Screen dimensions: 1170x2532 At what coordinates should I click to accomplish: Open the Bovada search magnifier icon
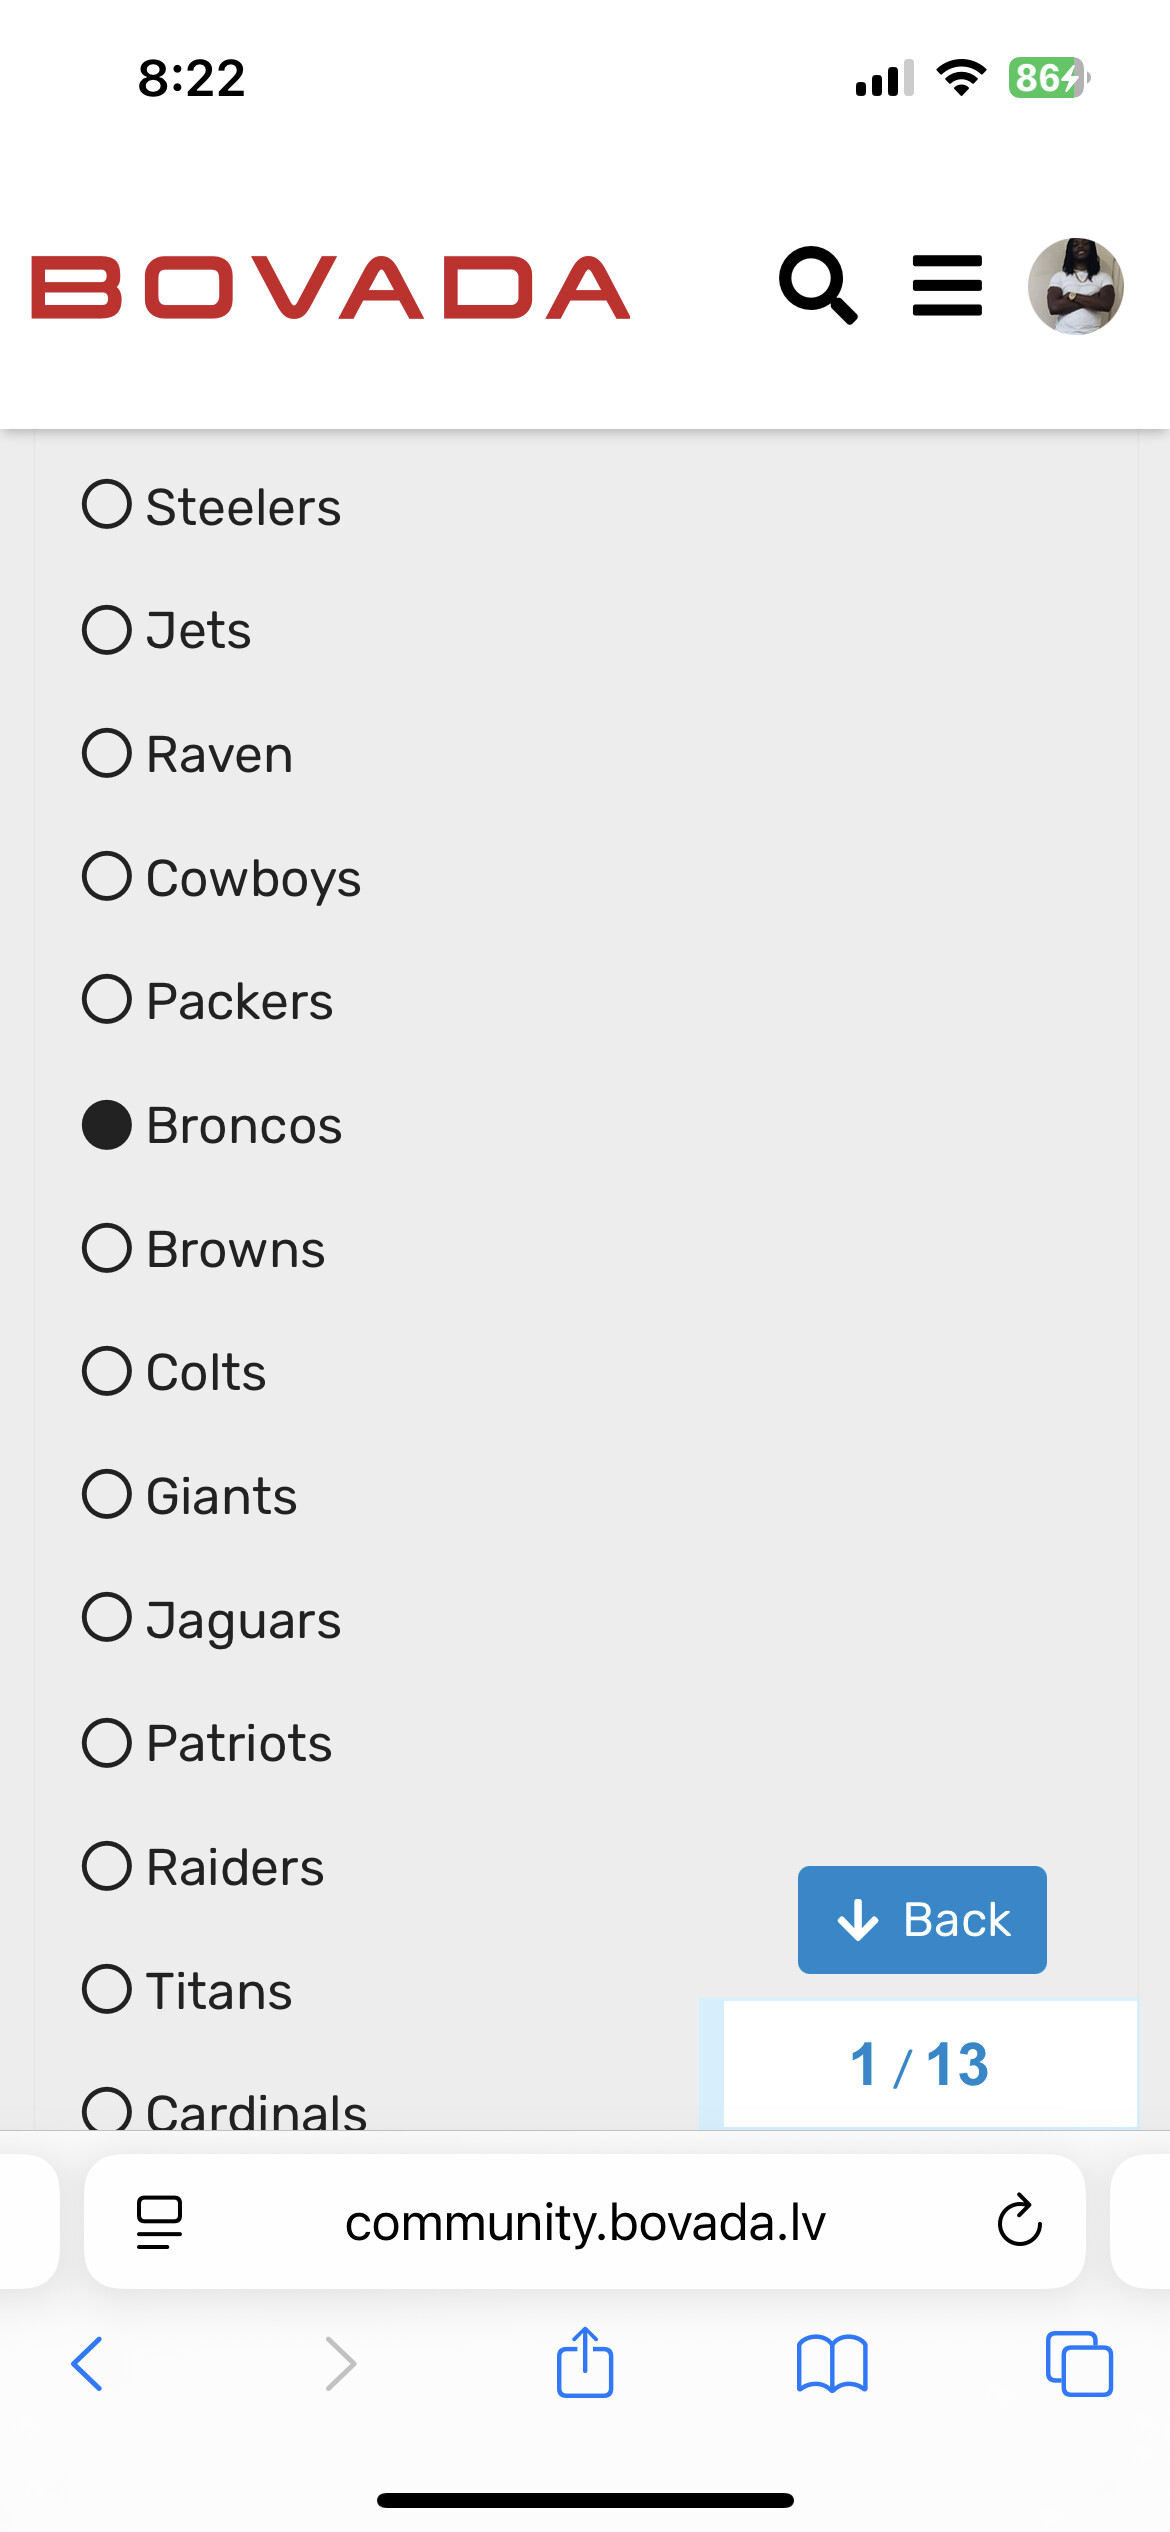coord(818,286)
